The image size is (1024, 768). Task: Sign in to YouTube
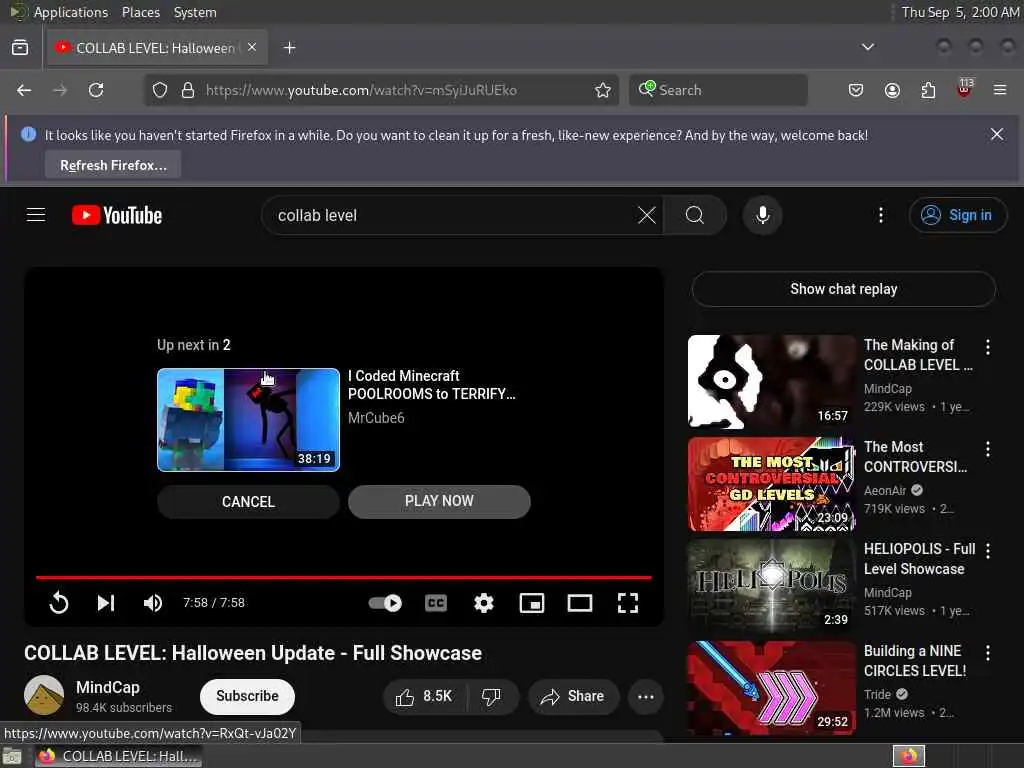(x=957, y=215)
